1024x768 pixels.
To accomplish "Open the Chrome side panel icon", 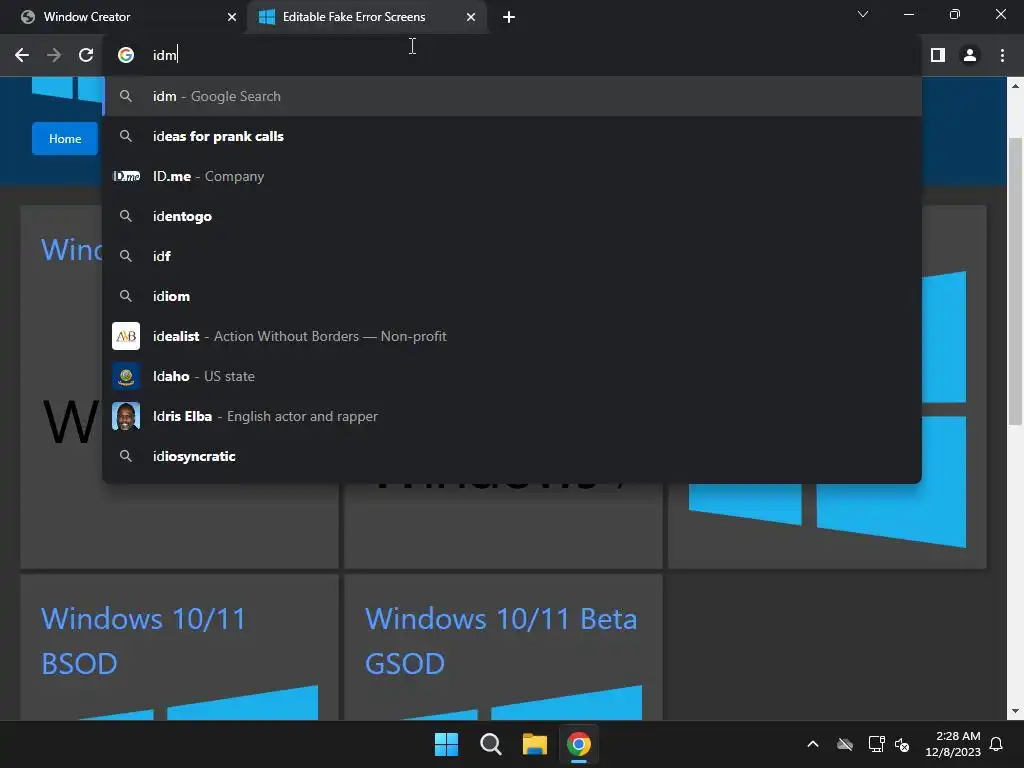I will click(x=938, y=55).
